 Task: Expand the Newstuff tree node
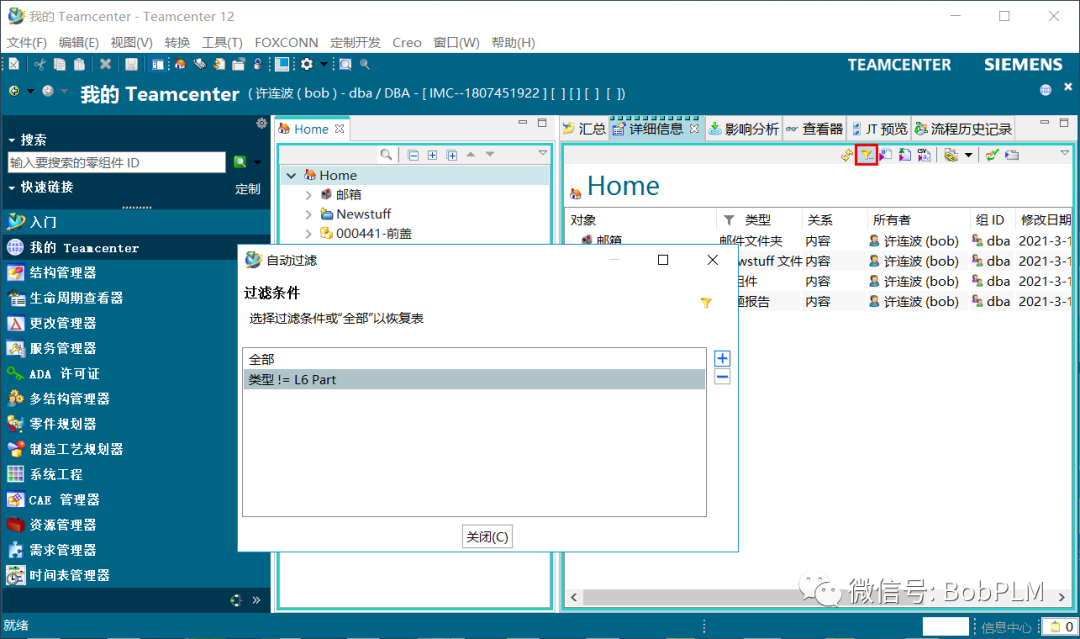pos(309,214)
